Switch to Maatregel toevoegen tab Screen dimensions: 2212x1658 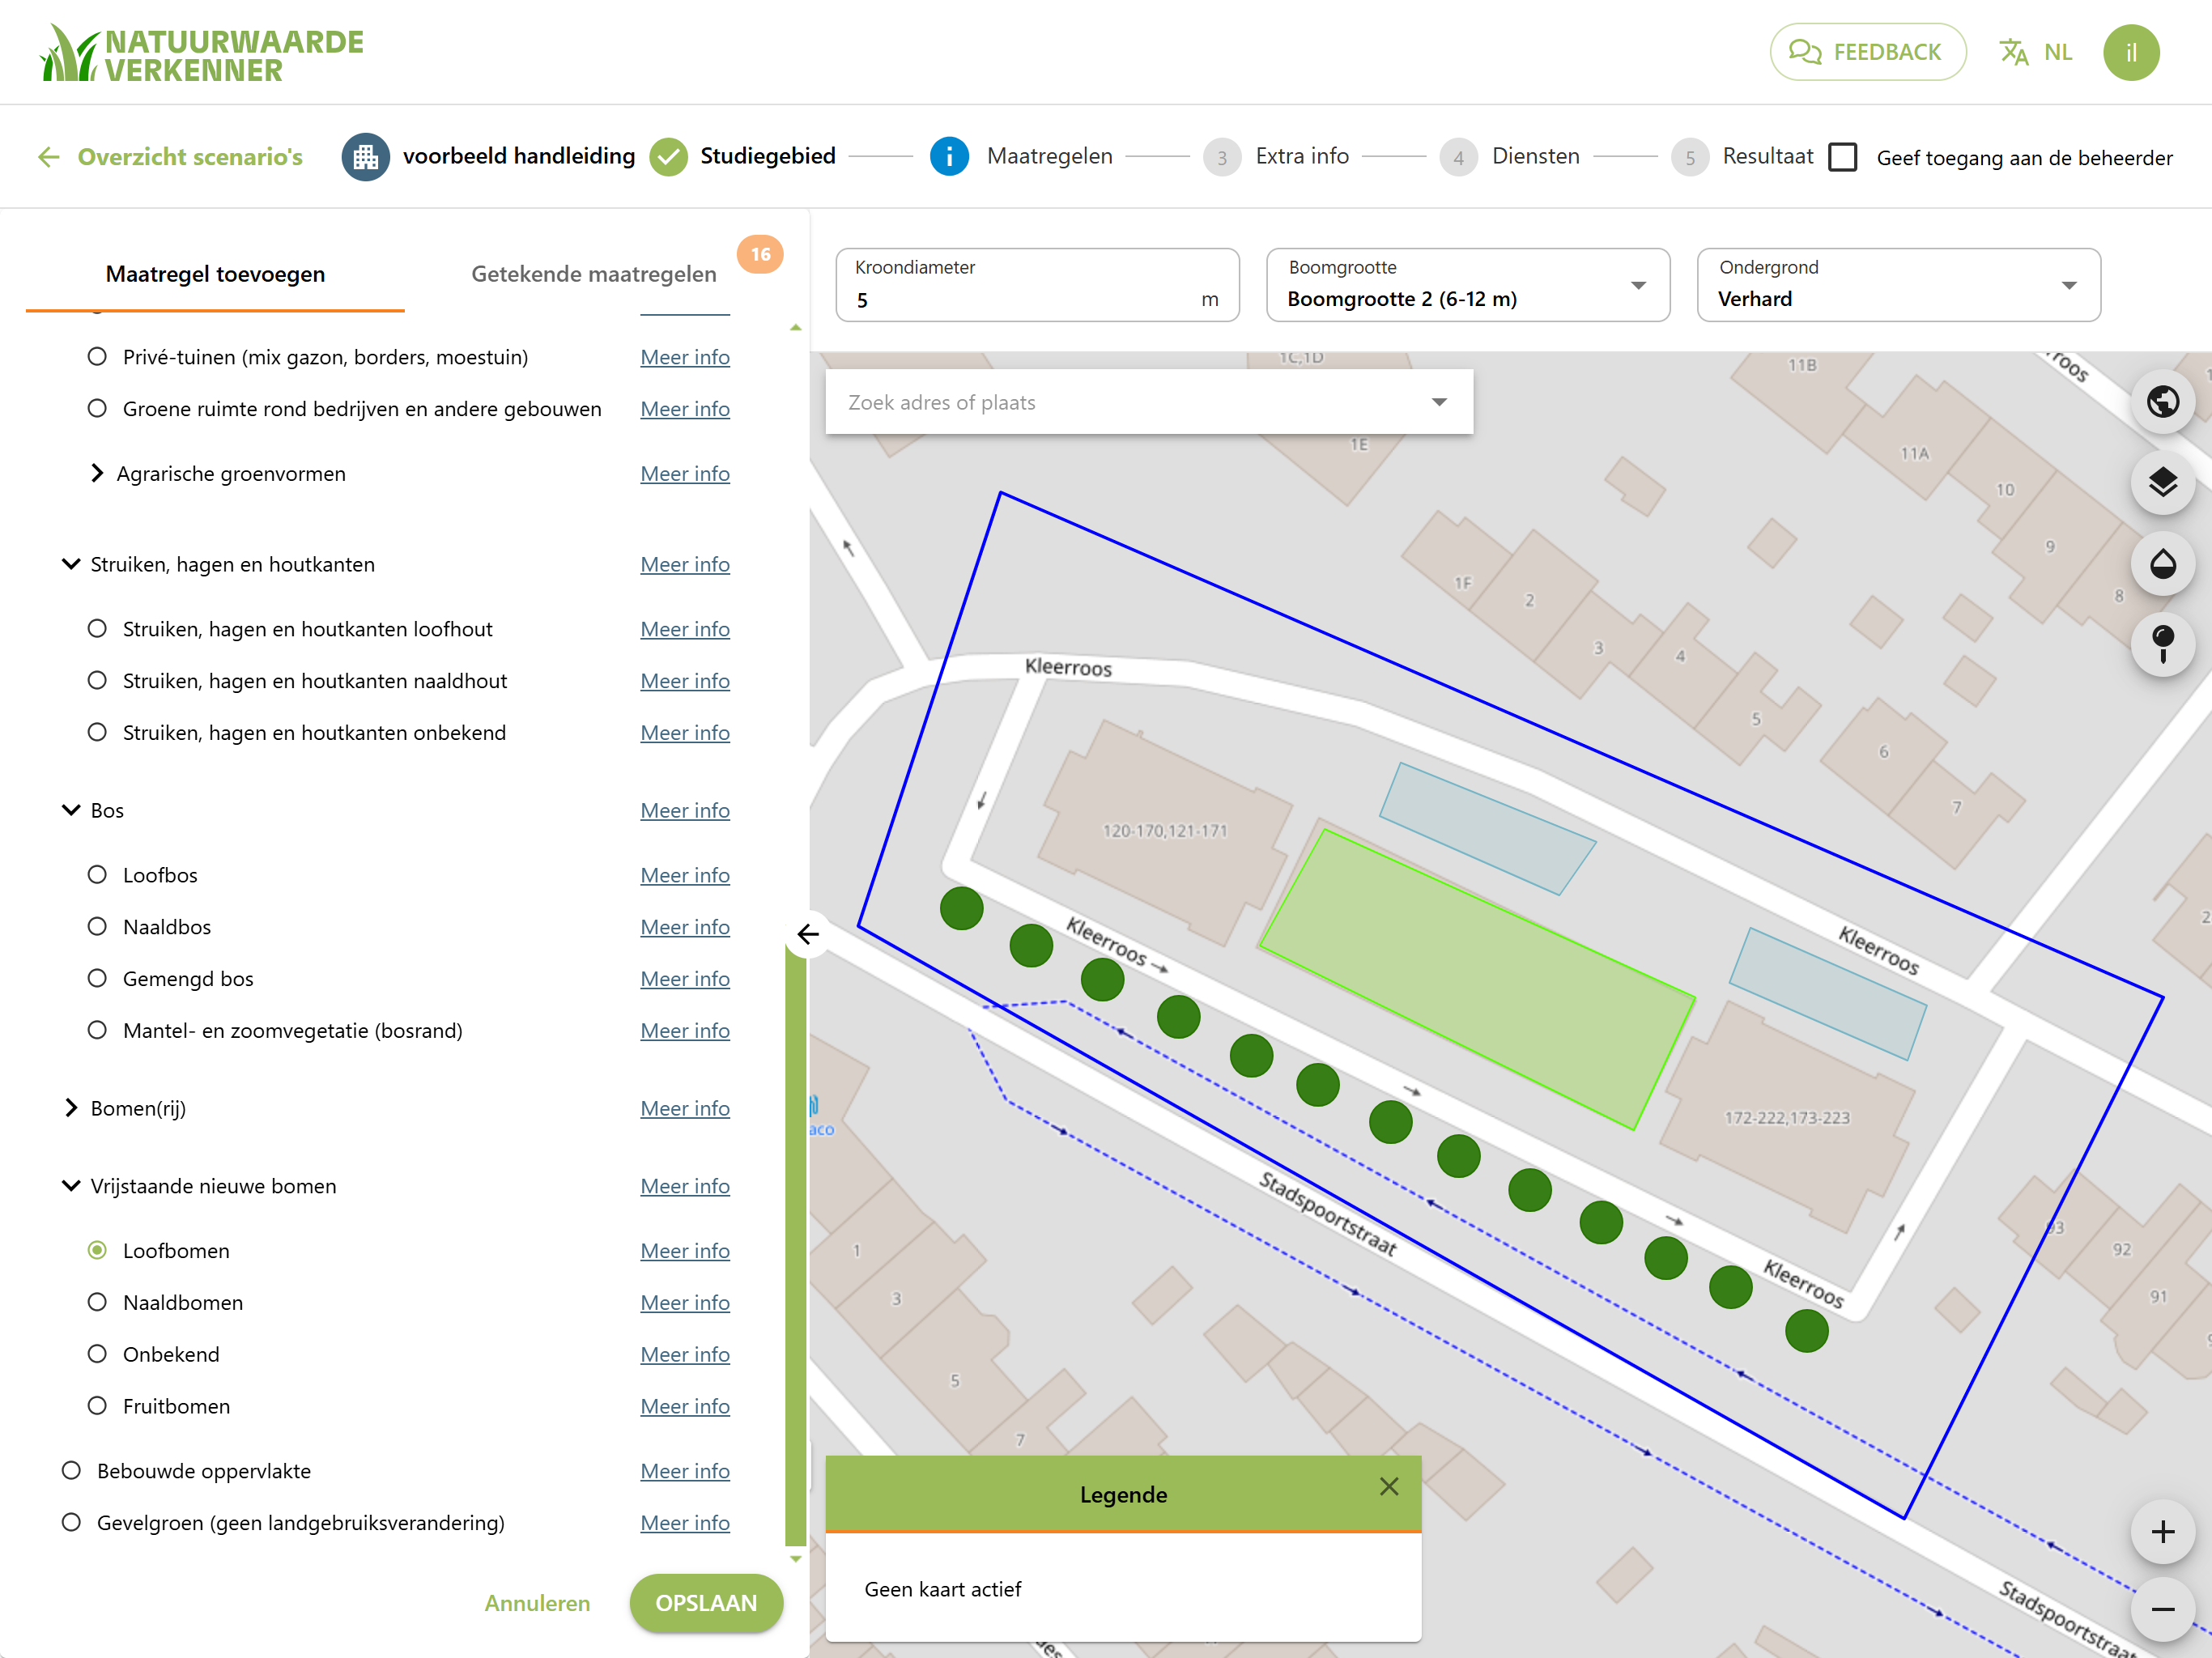click(215, 274)
